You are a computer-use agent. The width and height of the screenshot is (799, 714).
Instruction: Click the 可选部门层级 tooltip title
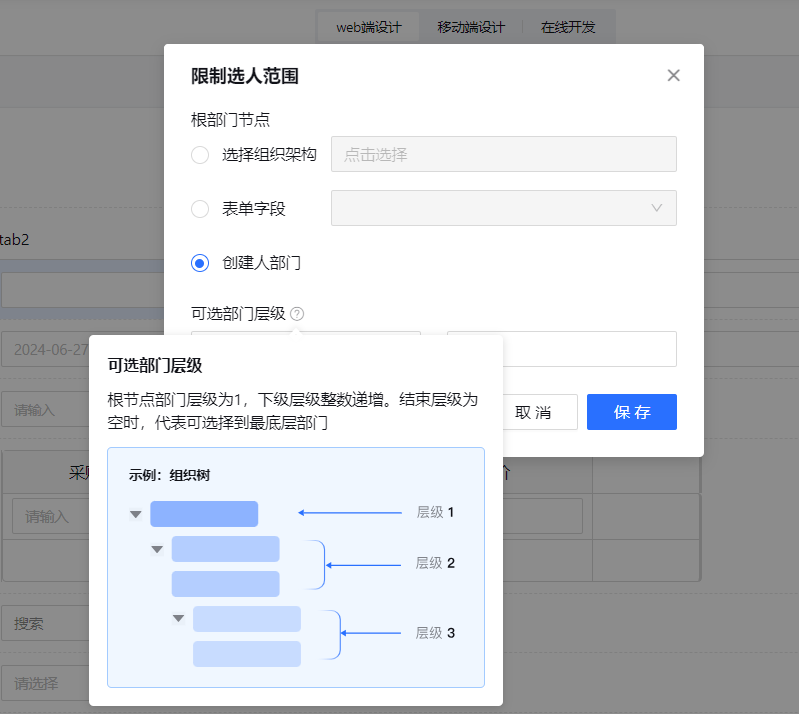[x=155, y=365]
